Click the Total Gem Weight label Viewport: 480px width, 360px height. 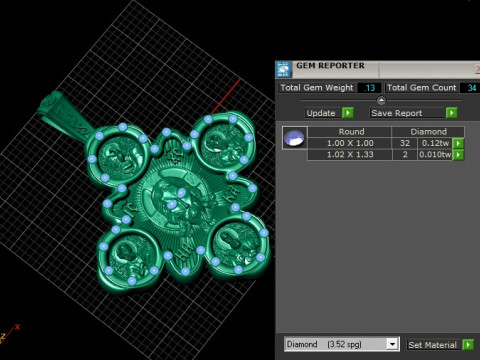click(x=317, y=88)
